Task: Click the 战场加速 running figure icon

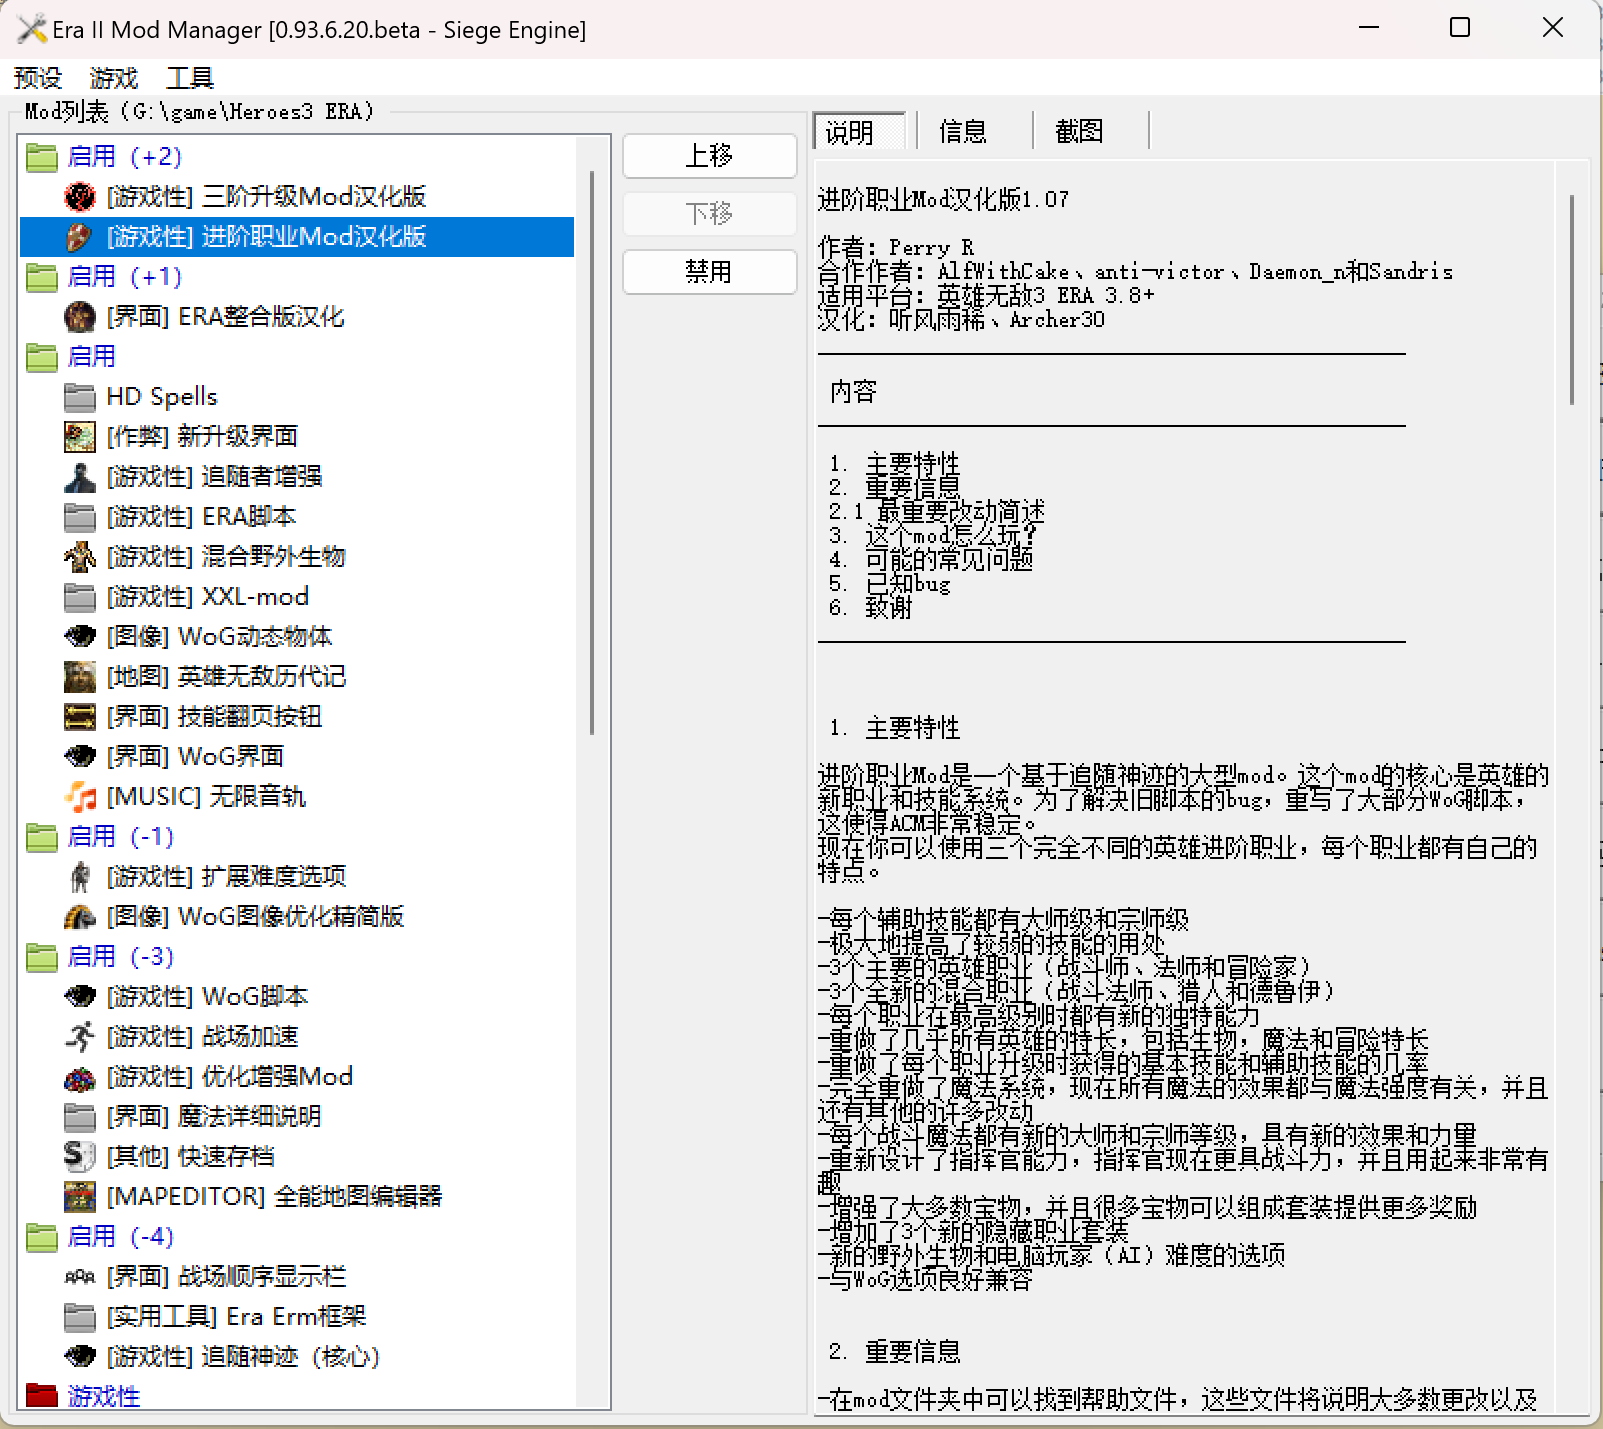Action: pyautogui.click(x=80, y=1037)
